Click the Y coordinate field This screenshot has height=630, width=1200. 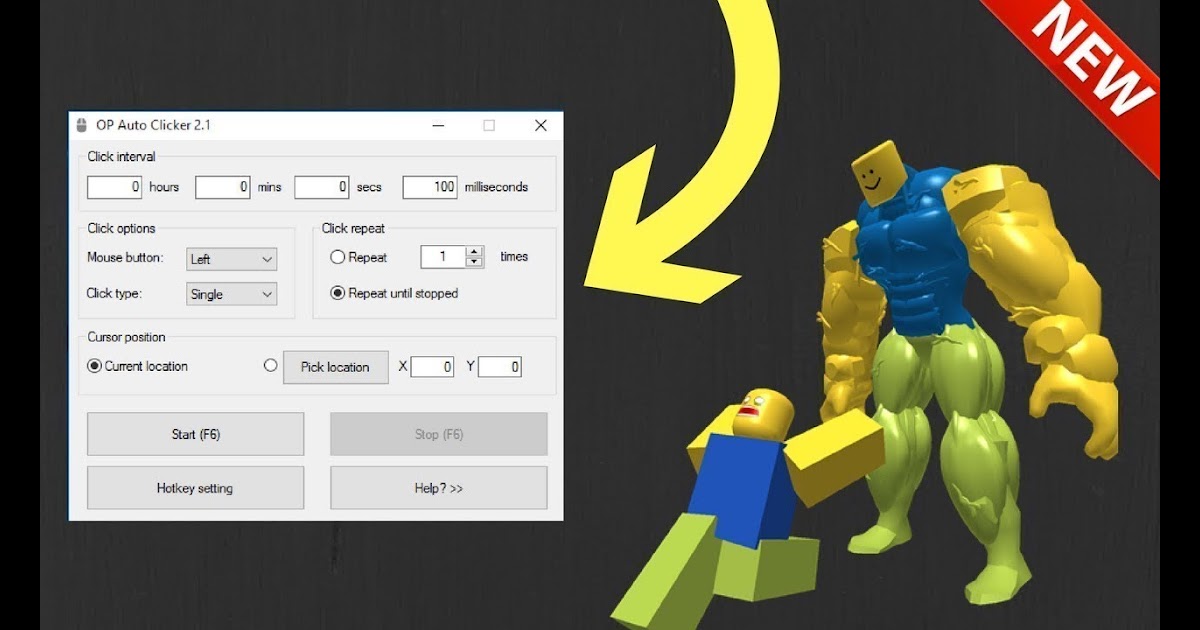point(500,367)
